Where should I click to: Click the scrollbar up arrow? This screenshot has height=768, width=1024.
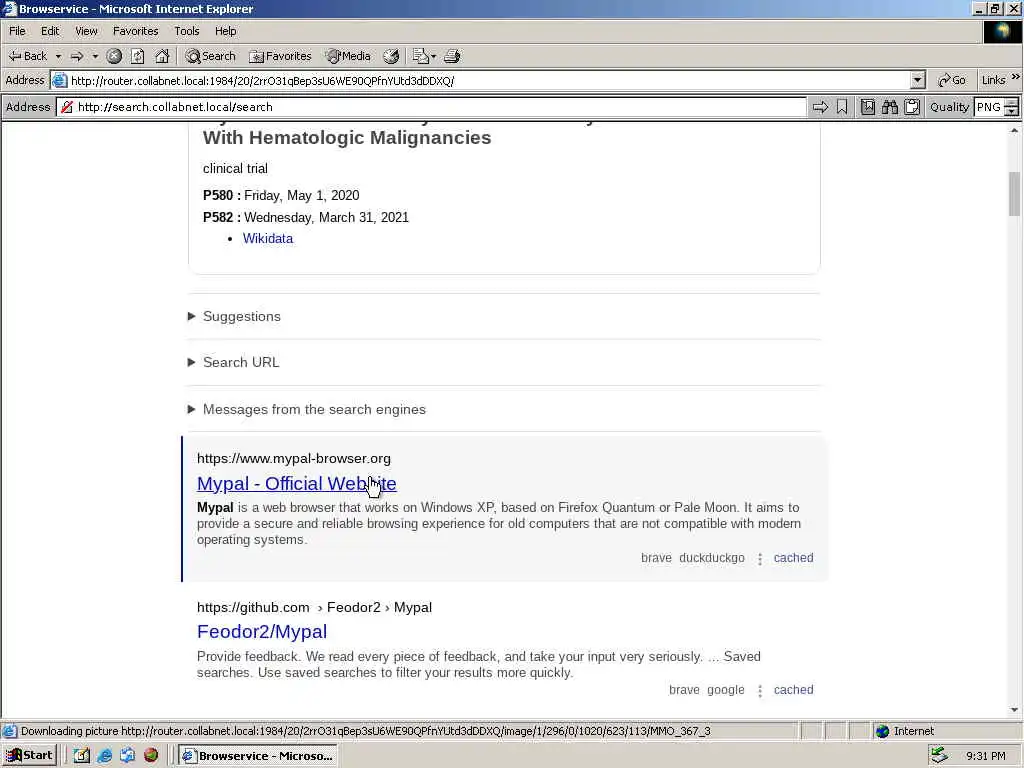pos(1014,131)
